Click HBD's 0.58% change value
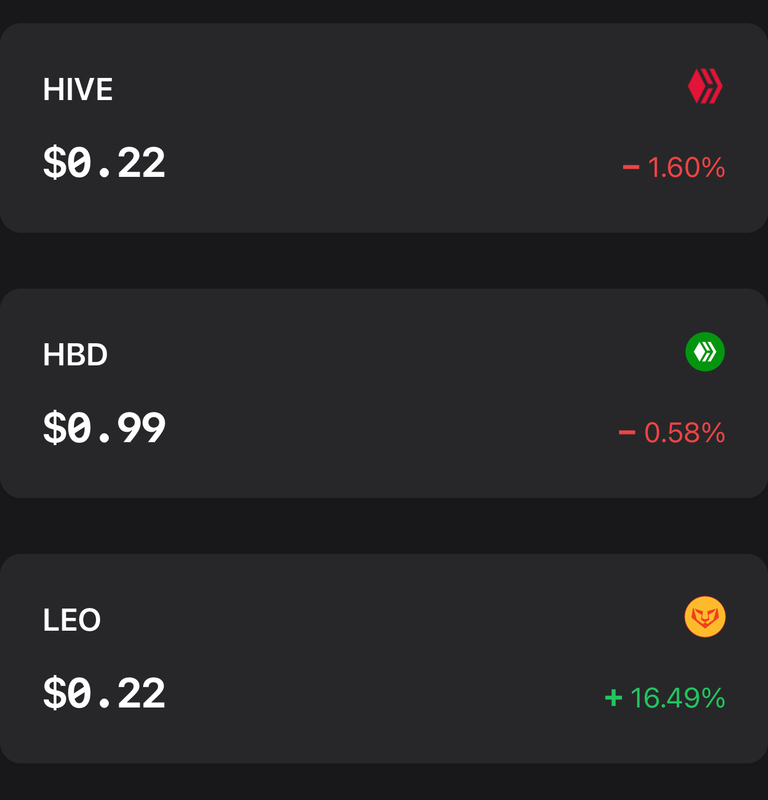The width and height of the screenshot is (768, 800). (x=684, y=433)
